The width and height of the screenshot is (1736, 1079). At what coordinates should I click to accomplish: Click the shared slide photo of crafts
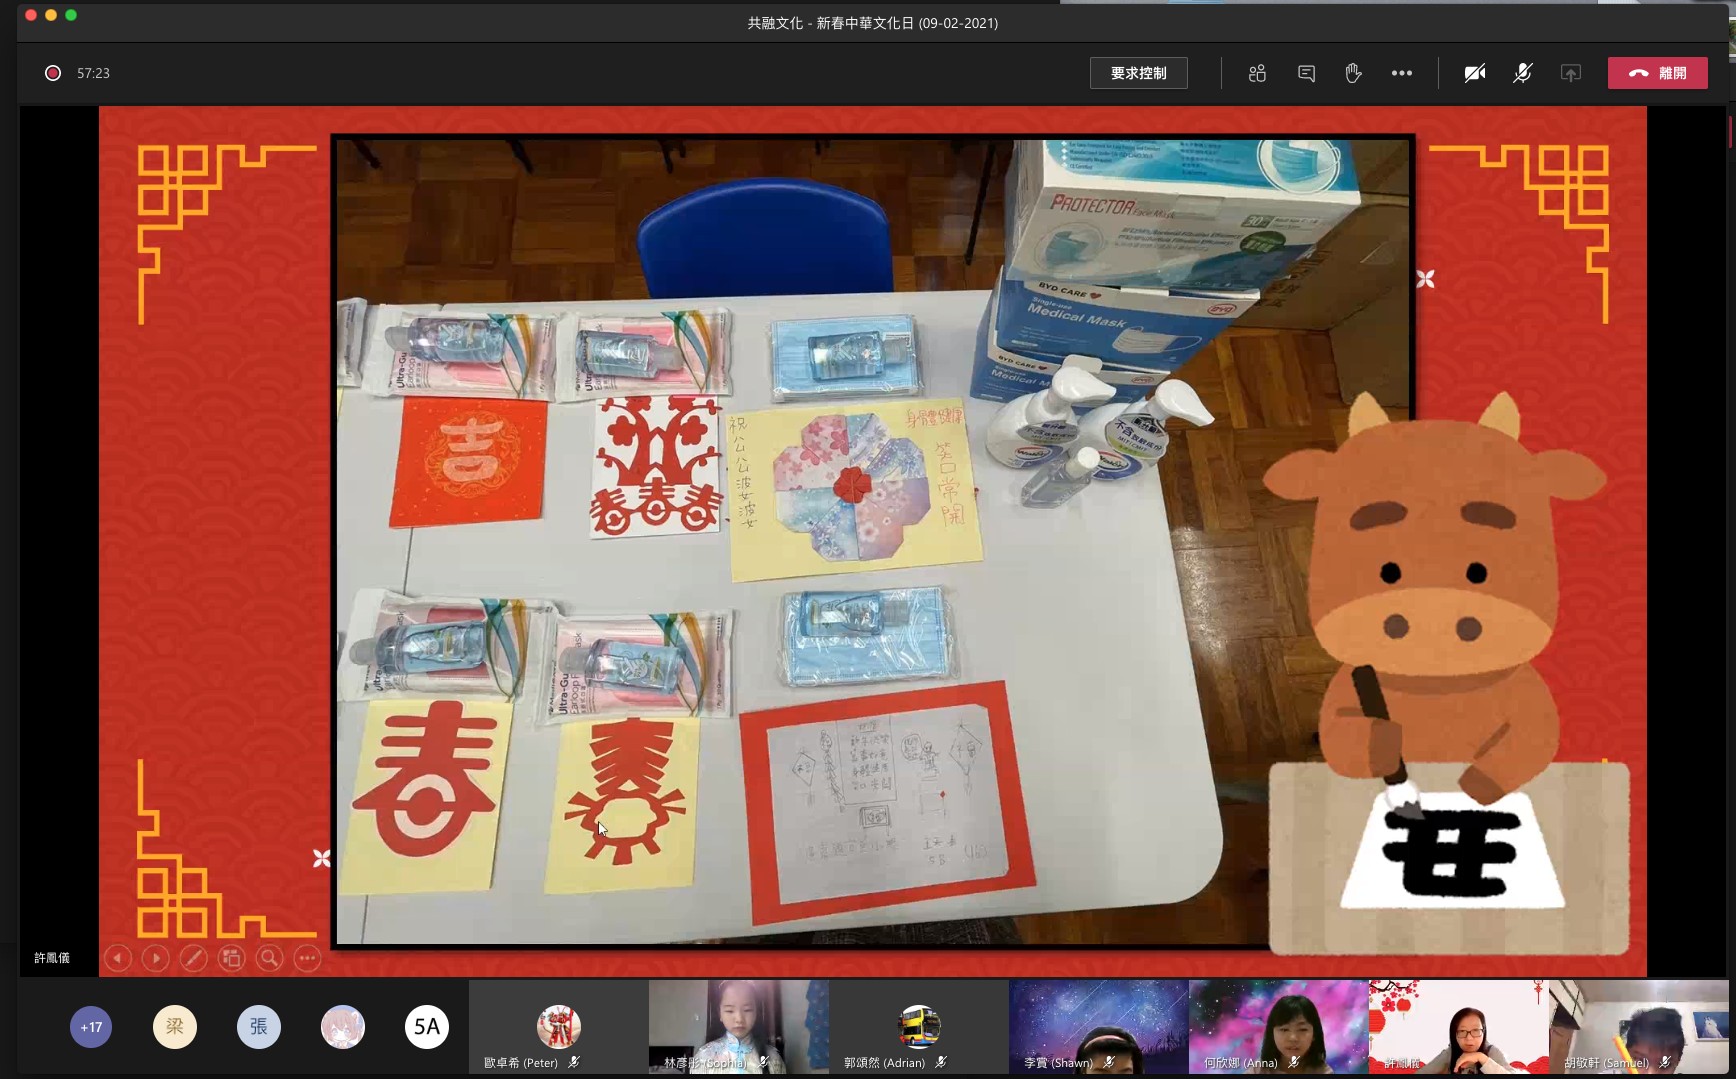pos(873,541)
